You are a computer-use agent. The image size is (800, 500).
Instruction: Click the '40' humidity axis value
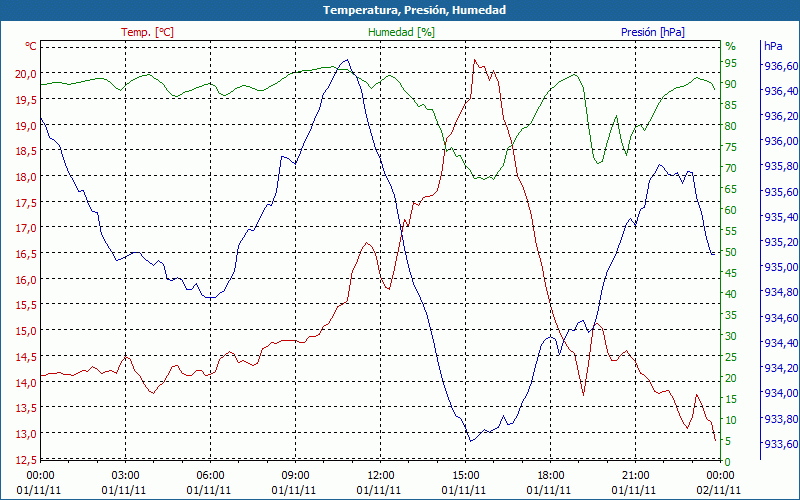point(731,294)
